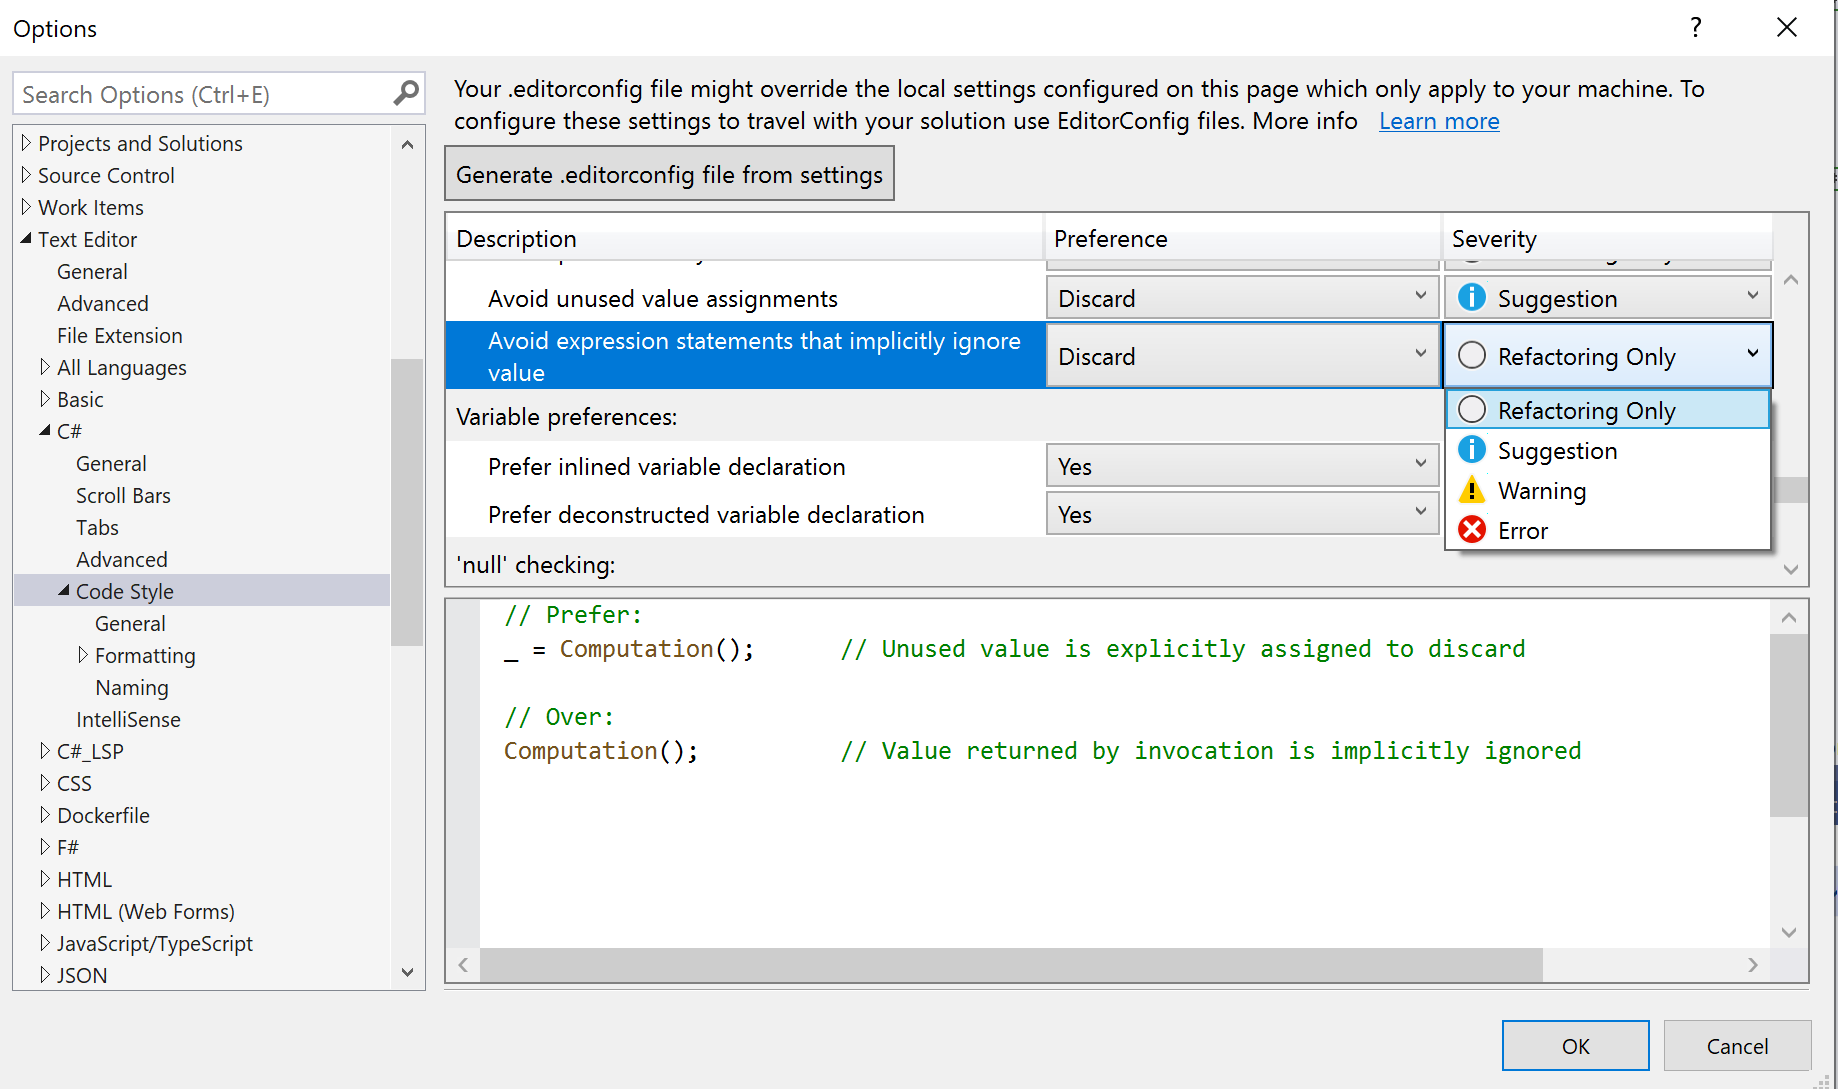The width and height of the screenshot is (1838, 1089).
Task: Click the down arrow on the code preview scrollbar
Action: tap(1789, 932)
